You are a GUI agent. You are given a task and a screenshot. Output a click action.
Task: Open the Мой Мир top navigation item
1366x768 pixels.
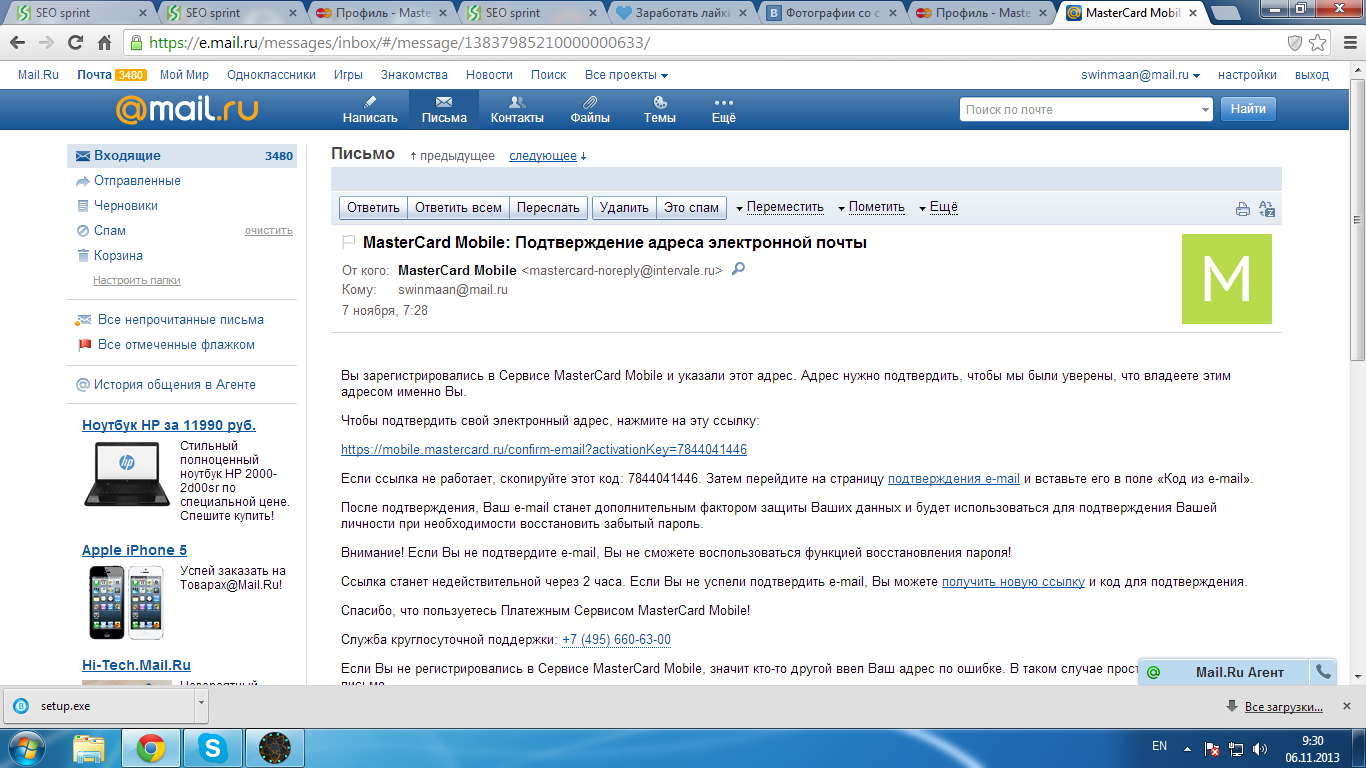[x=184, y=75]
